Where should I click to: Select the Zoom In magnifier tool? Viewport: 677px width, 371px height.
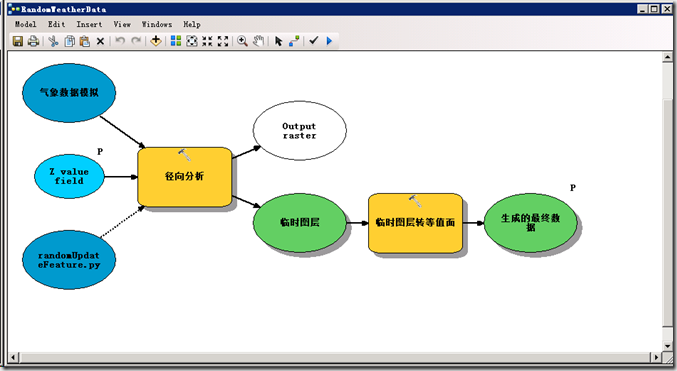(242, 41)
